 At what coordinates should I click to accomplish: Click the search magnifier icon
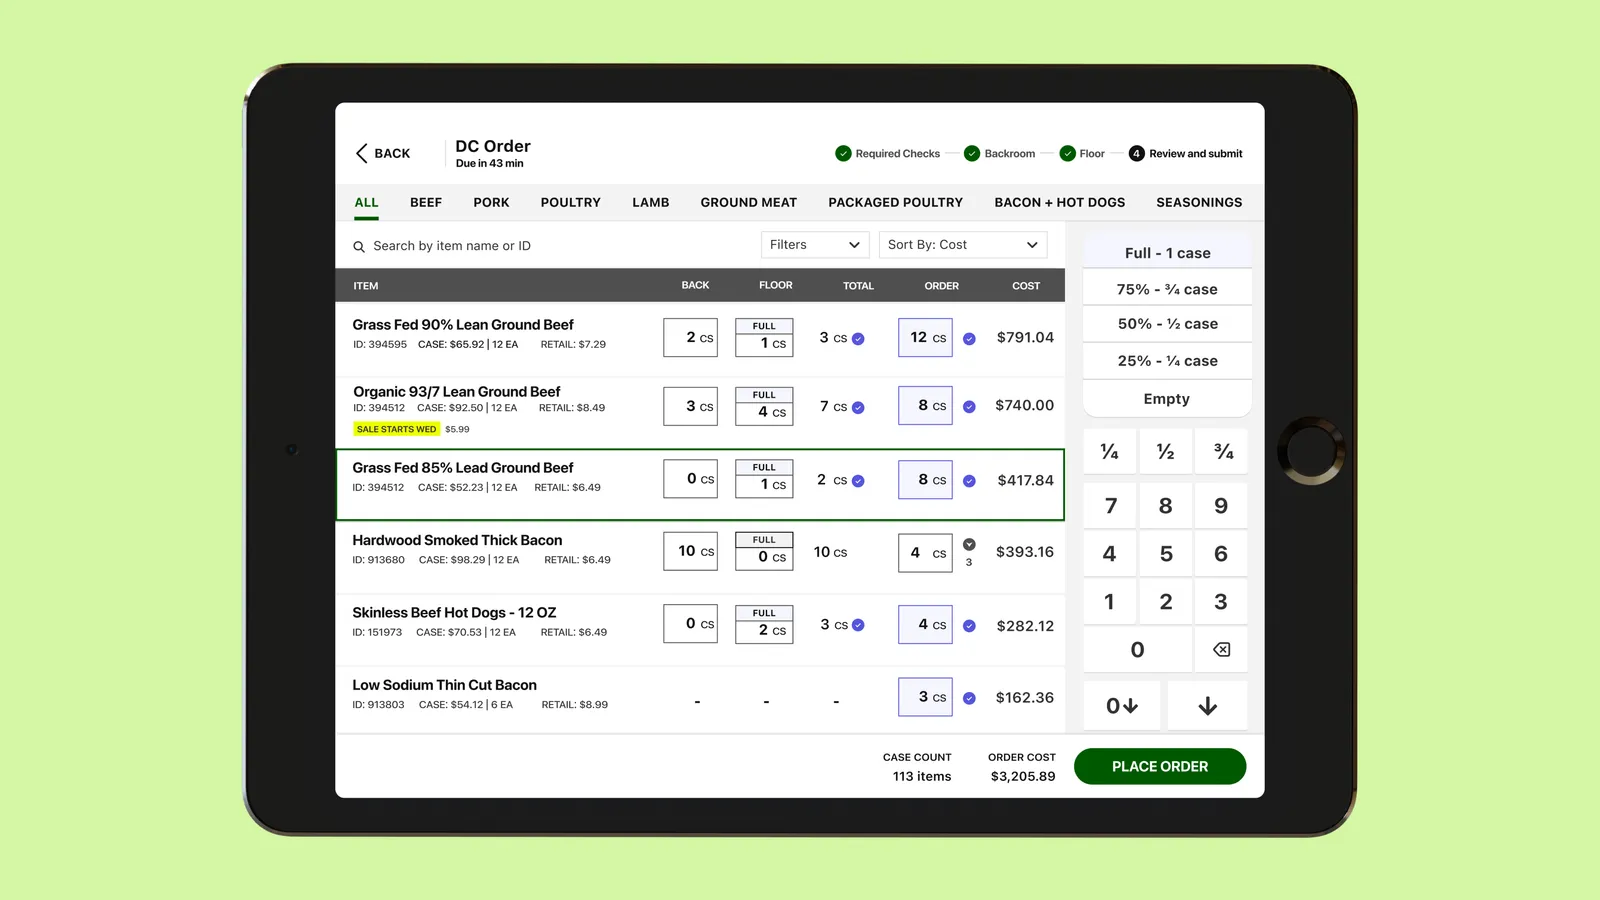pos(359,246)
